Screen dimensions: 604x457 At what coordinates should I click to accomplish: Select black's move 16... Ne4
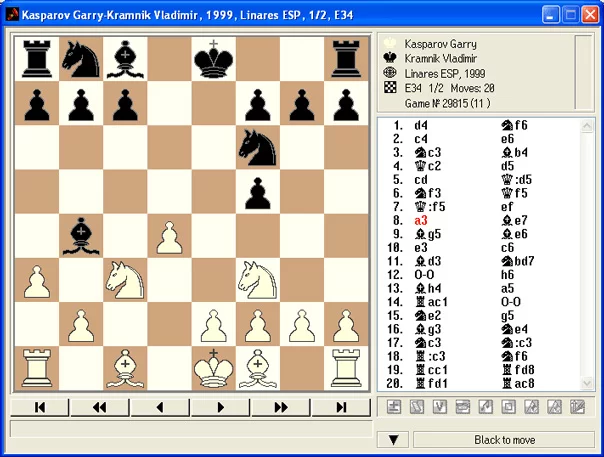(514, 329)
